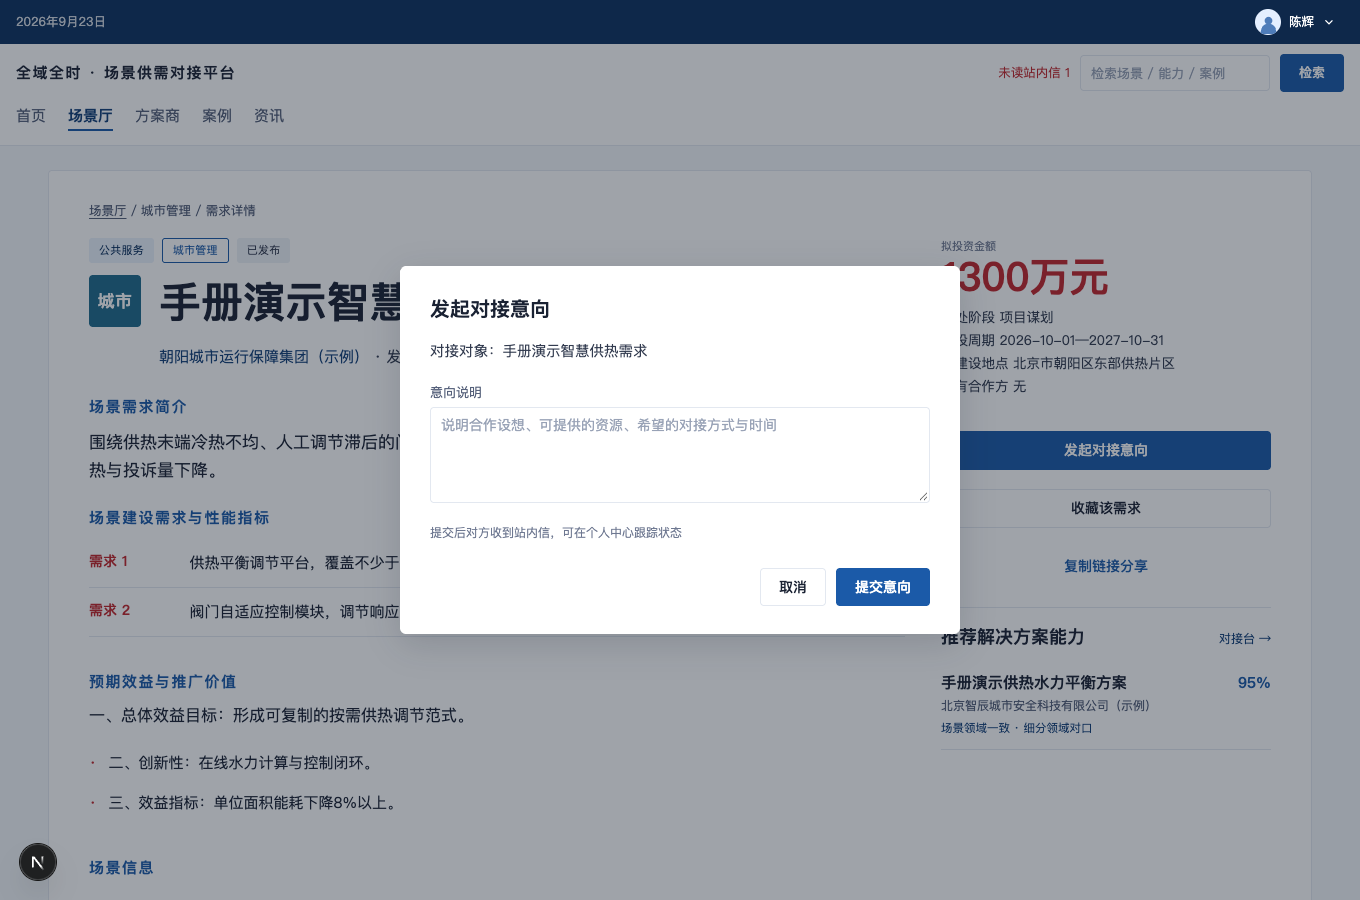The image size is (1360, 900).
Task: Open the 对接台 arrow link
Action: [x=1245, y=638]
